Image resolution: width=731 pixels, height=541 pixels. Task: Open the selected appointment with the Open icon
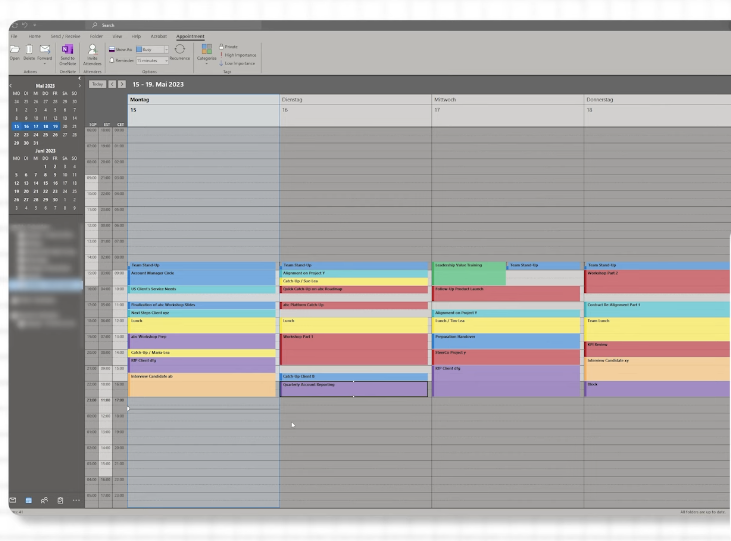(14, 49)
